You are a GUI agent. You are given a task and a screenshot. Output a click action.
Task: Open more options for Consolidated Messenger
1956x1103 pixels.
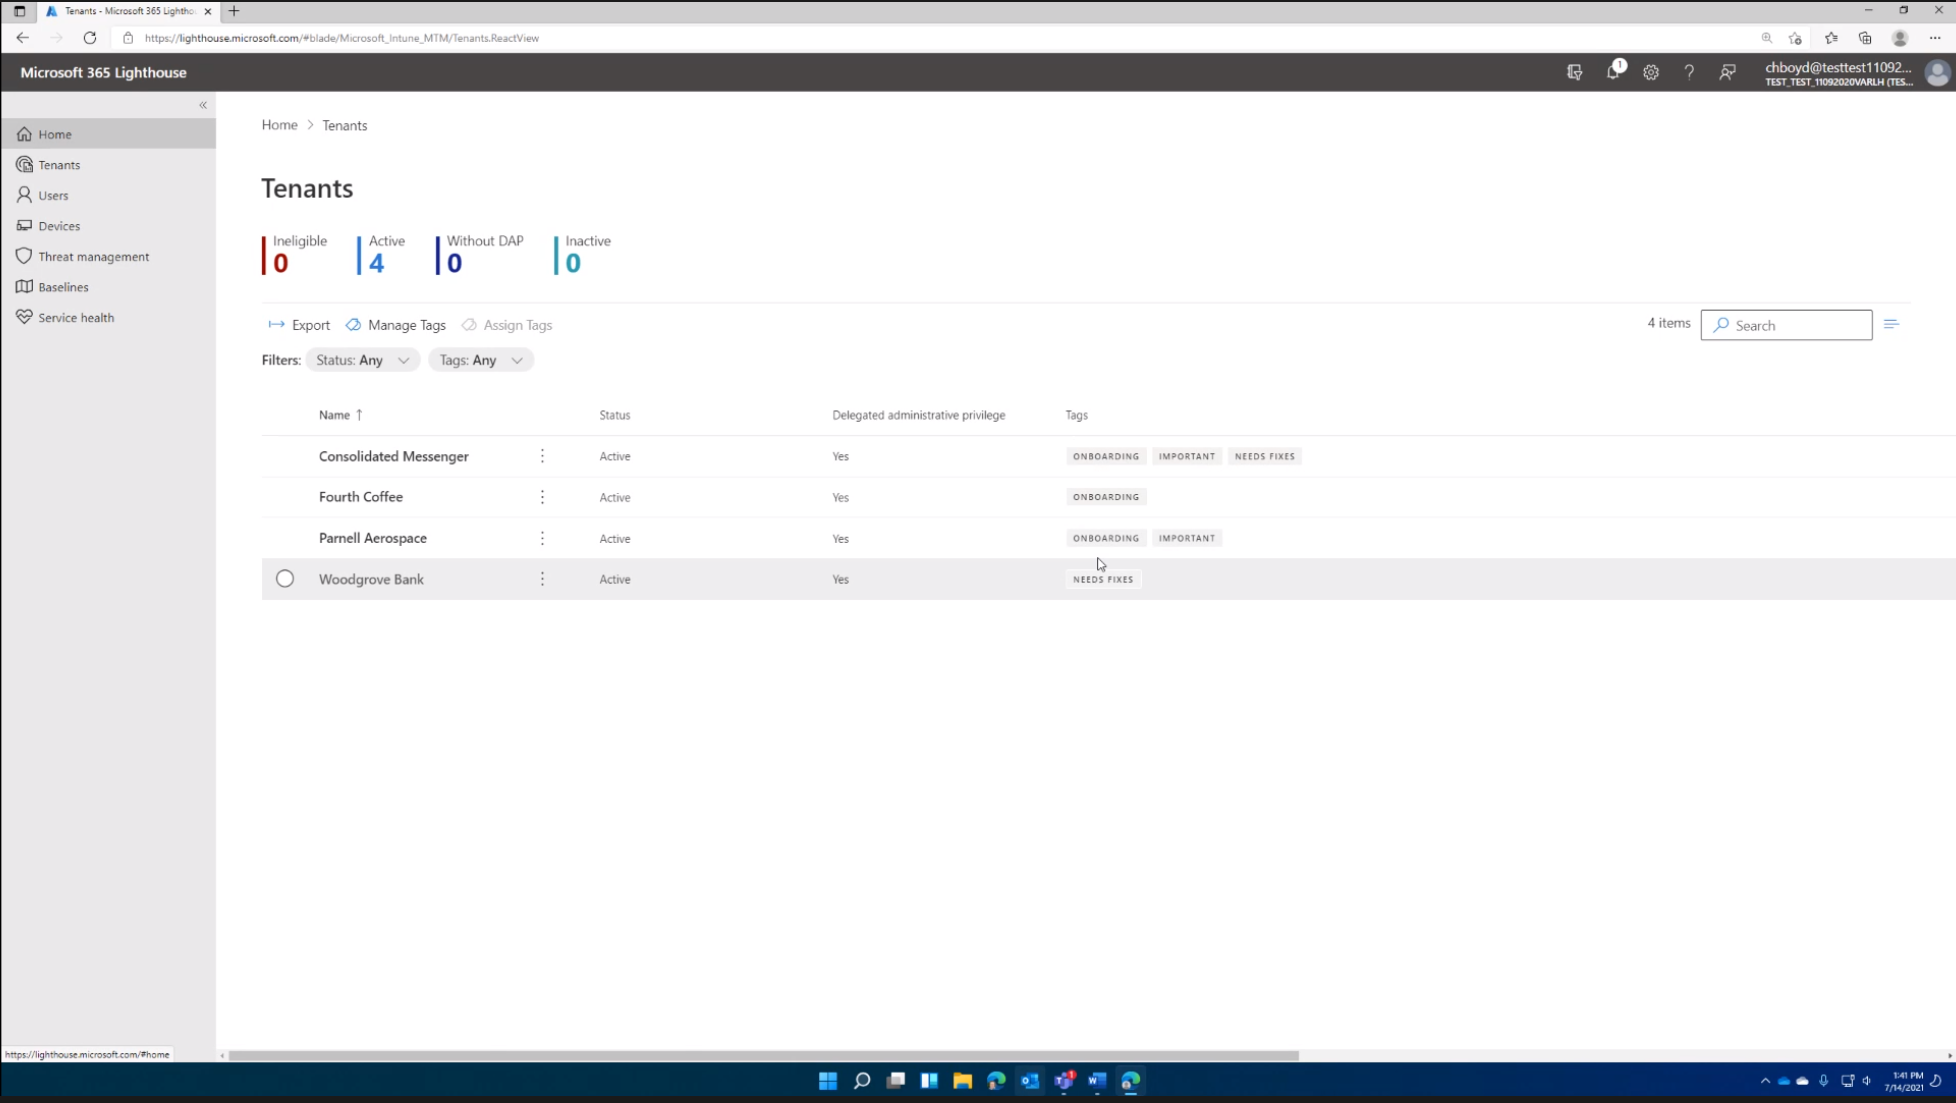542,456
